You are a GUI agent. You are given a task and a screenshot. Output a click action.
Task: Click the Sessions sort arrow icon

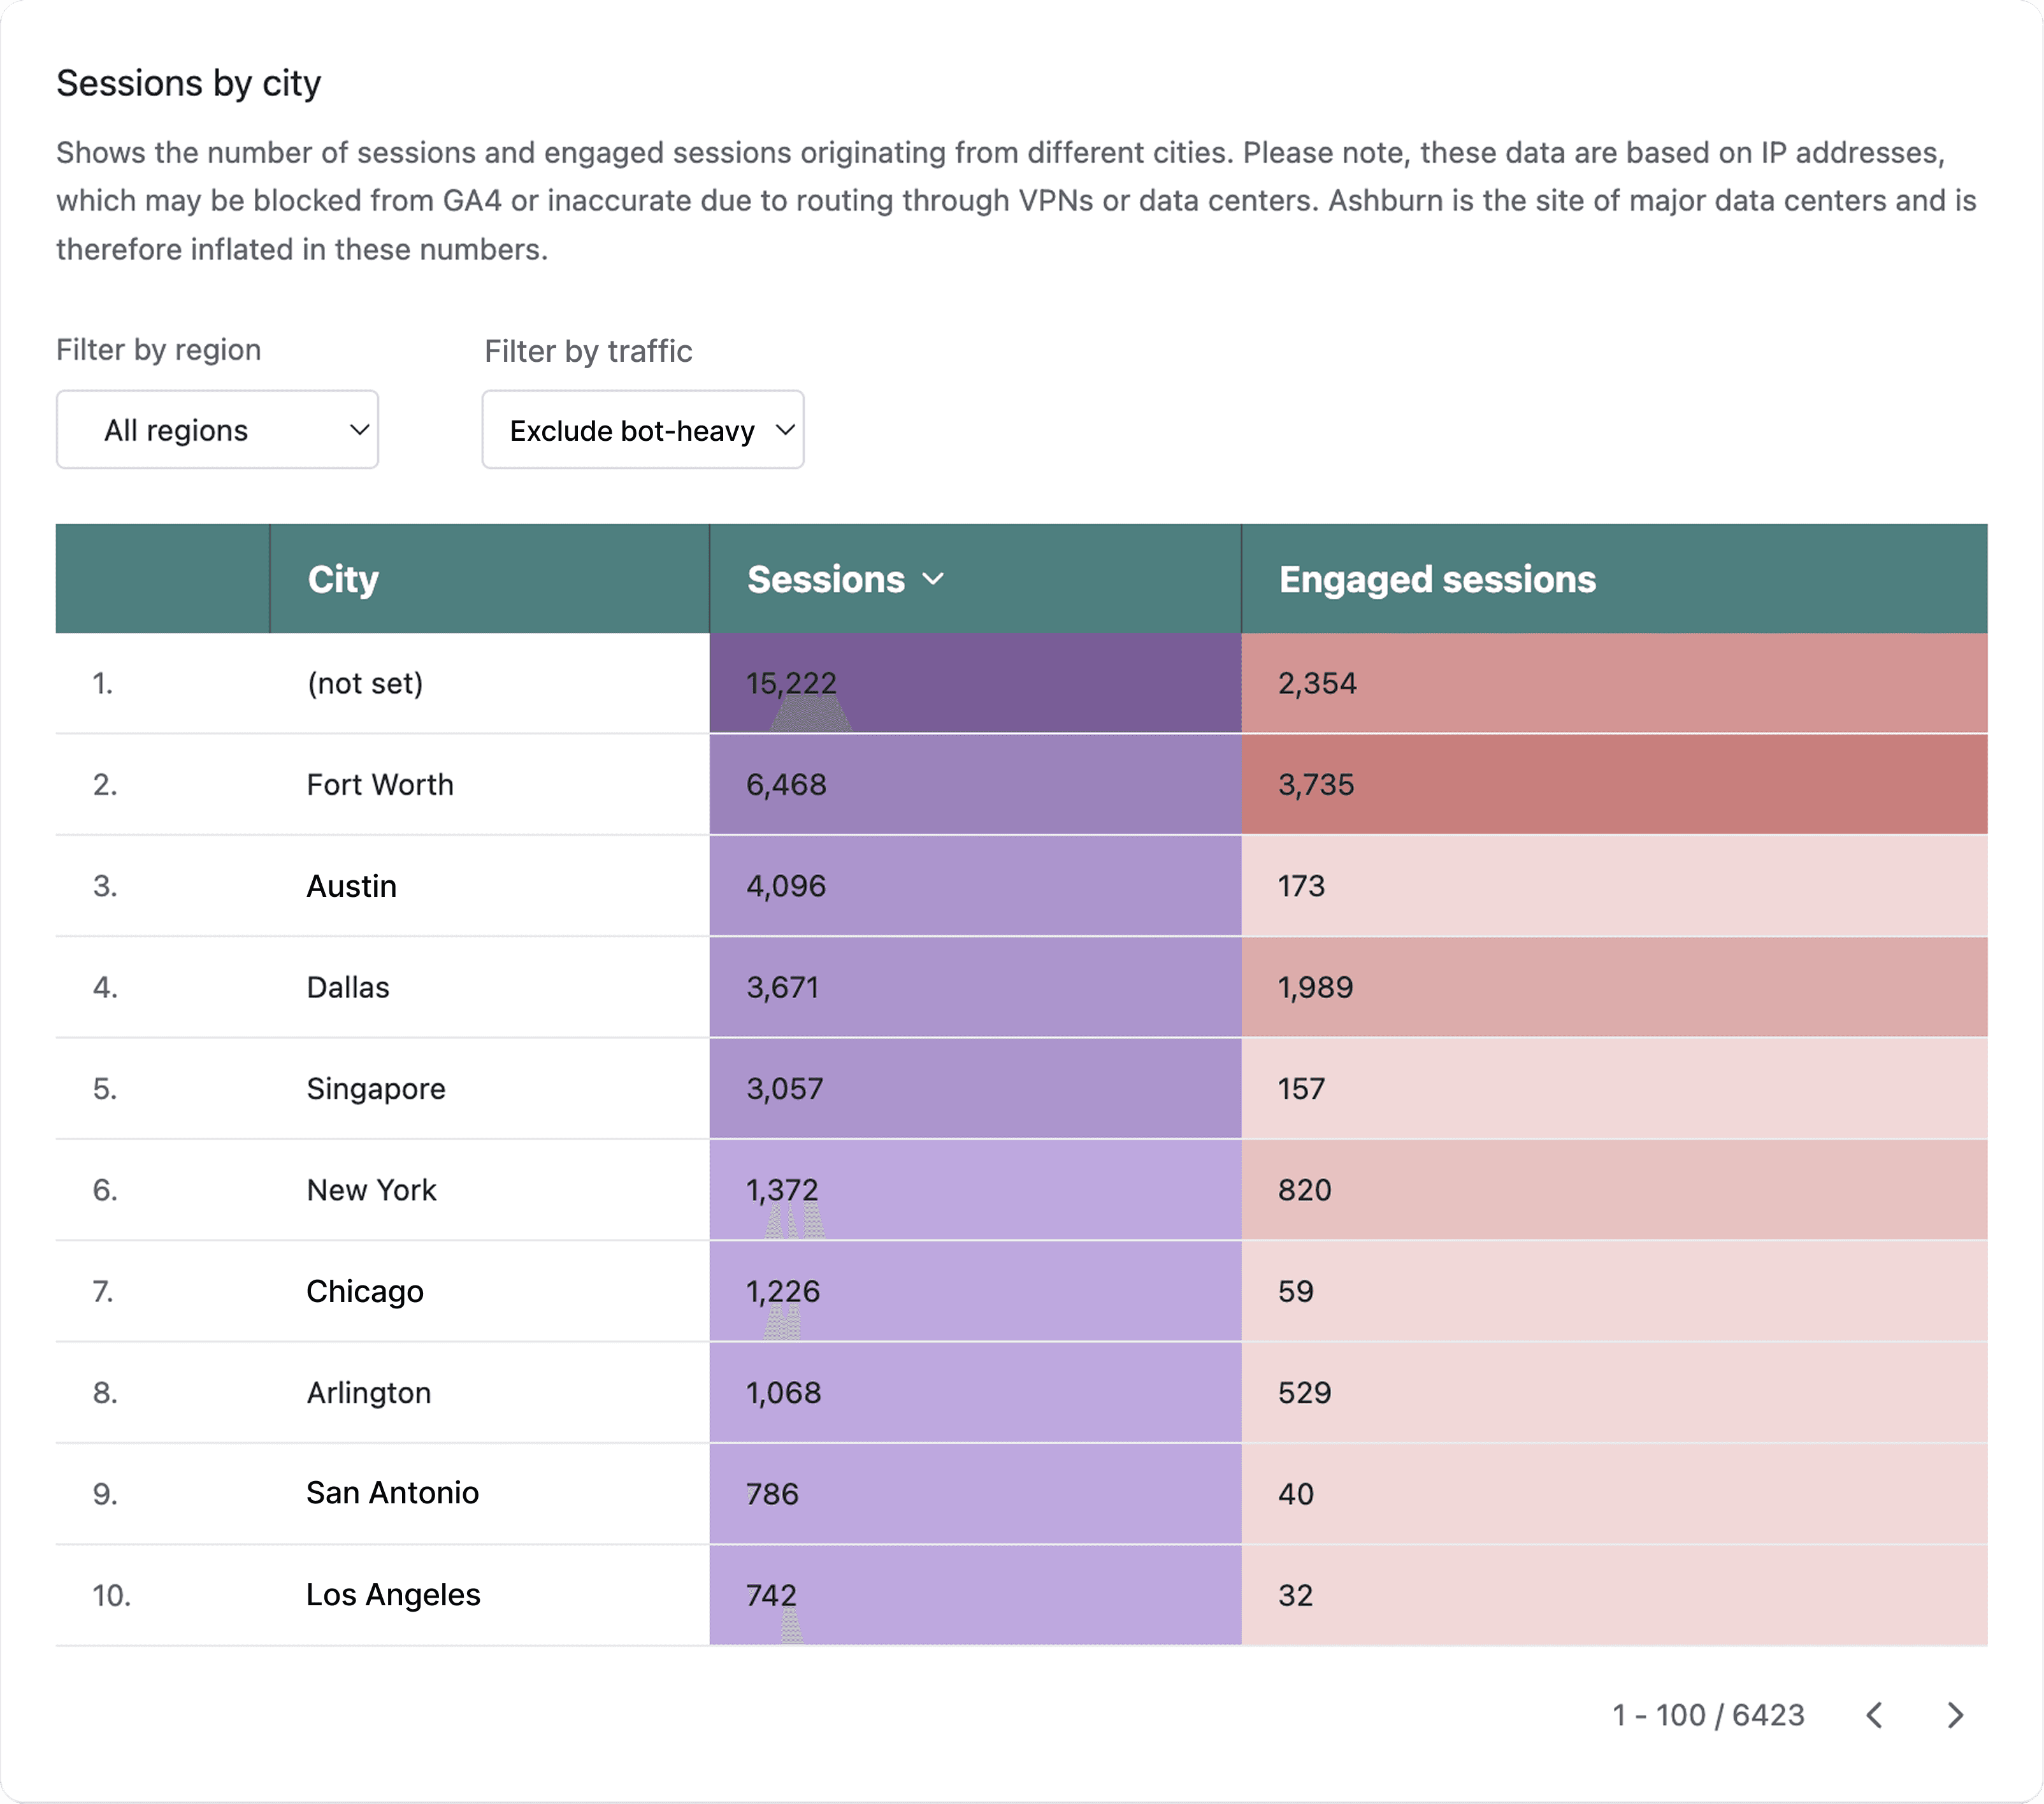pos(933,579)
